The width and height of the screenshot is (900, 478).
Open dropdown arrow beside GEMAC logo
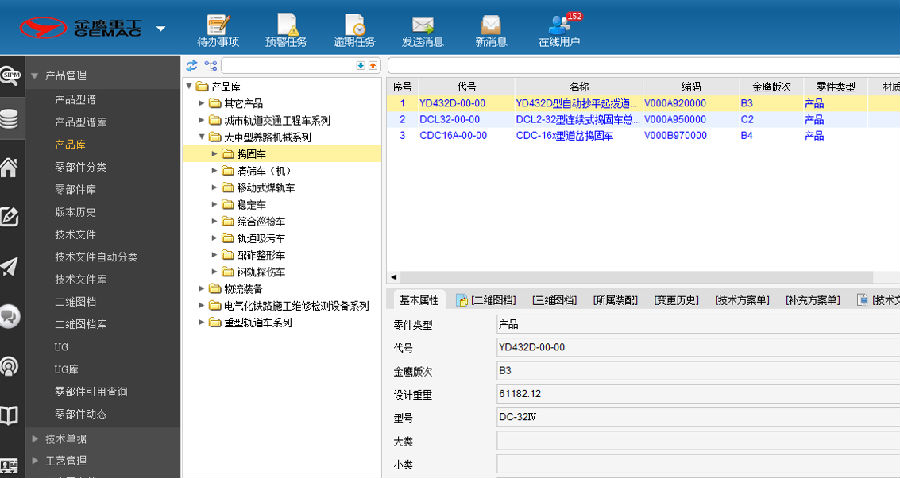pos(161,28)
